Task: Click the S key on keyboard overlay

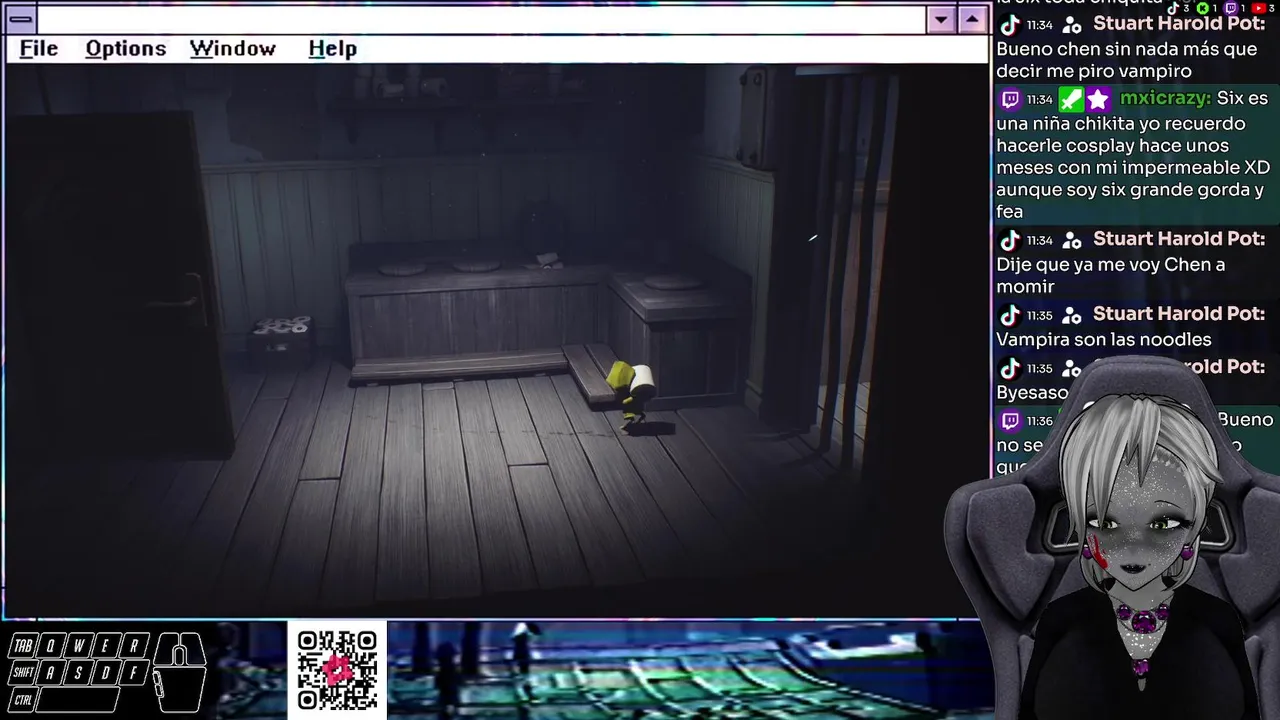Action: pos(79,672)
